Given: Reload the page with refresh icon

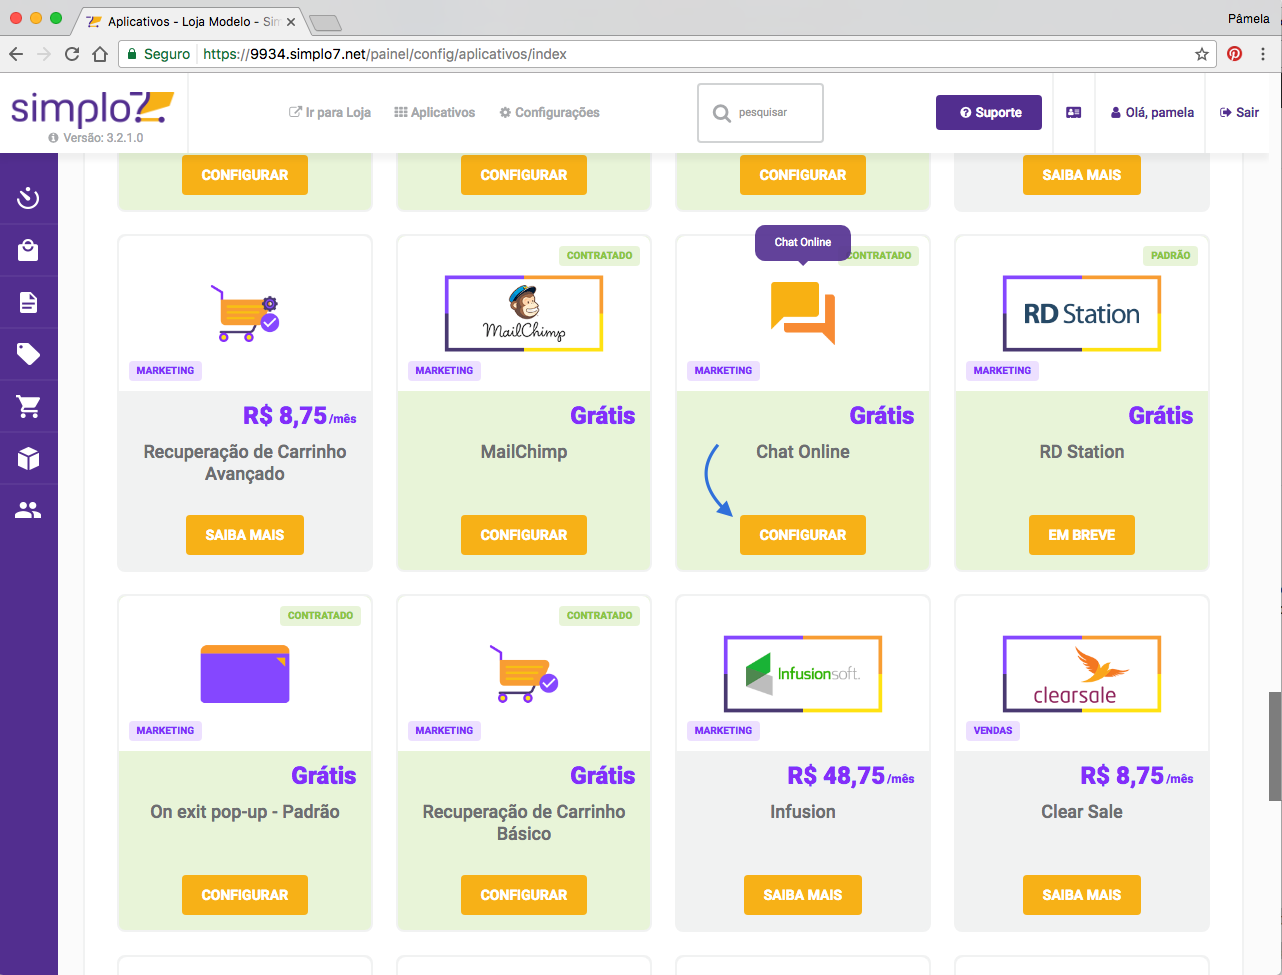Looking at the screenshot, I should tap(72, 54).
